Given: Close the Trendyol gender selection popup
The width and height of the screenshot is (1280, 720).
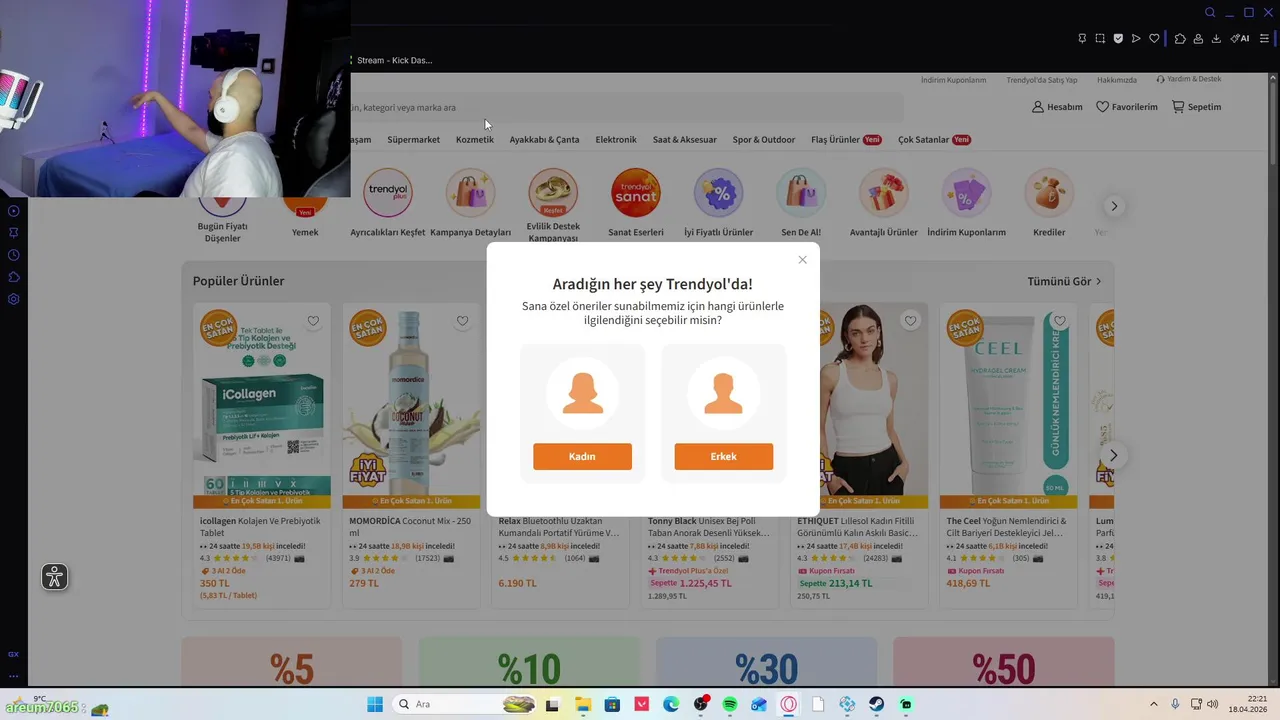Looking at the screenshot, I should (802, 260).
